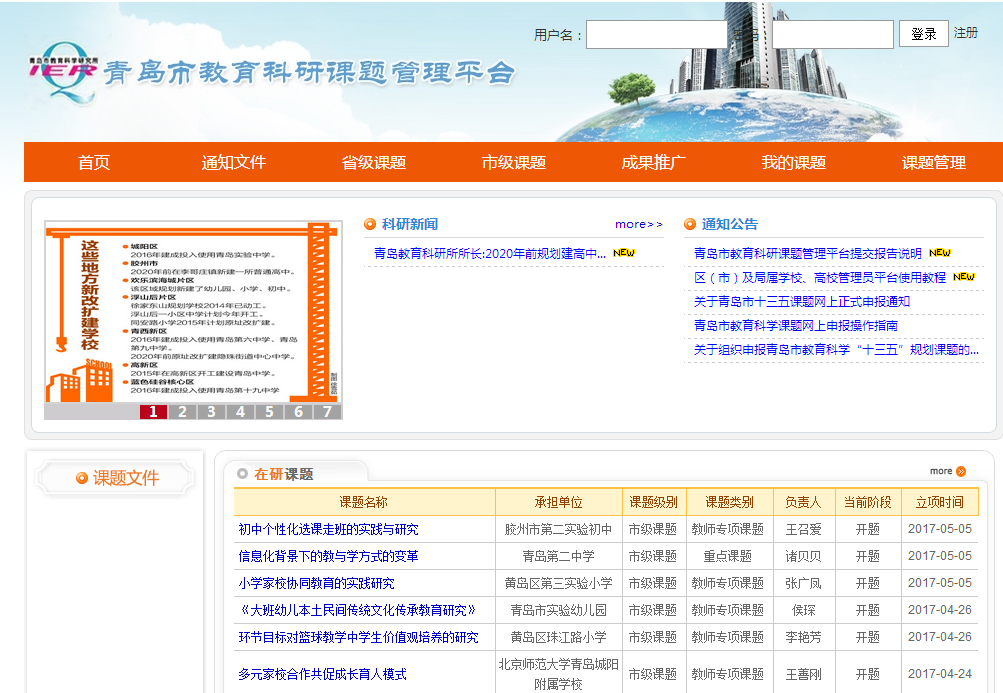Viewport: 1003px width, 693px height.
Task: Click the slideshow image about 这些地方新改扩建学校
Action: point(193,312)
